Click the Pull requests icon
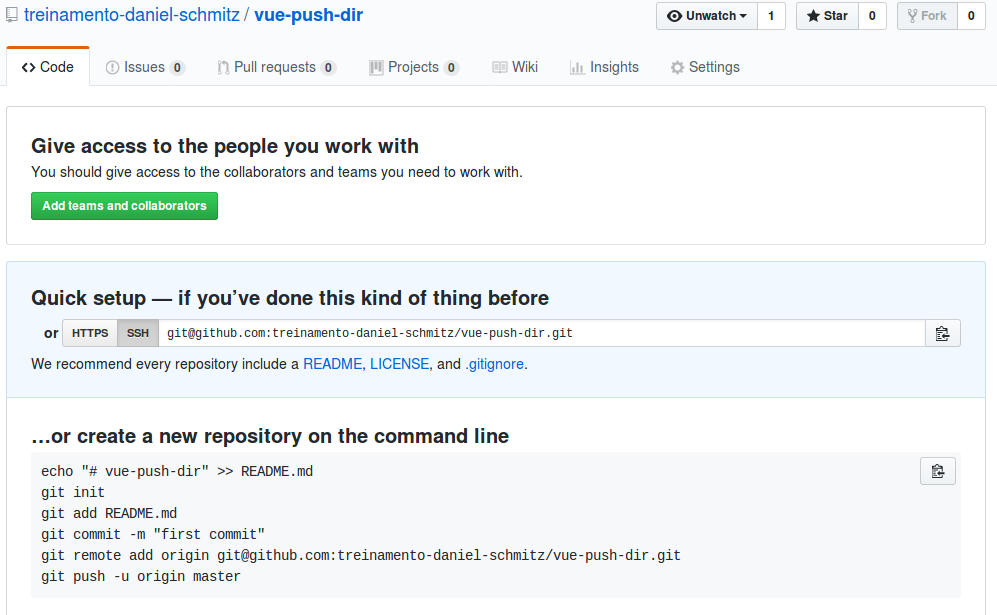The image size is (997, 615). [223, 67]
